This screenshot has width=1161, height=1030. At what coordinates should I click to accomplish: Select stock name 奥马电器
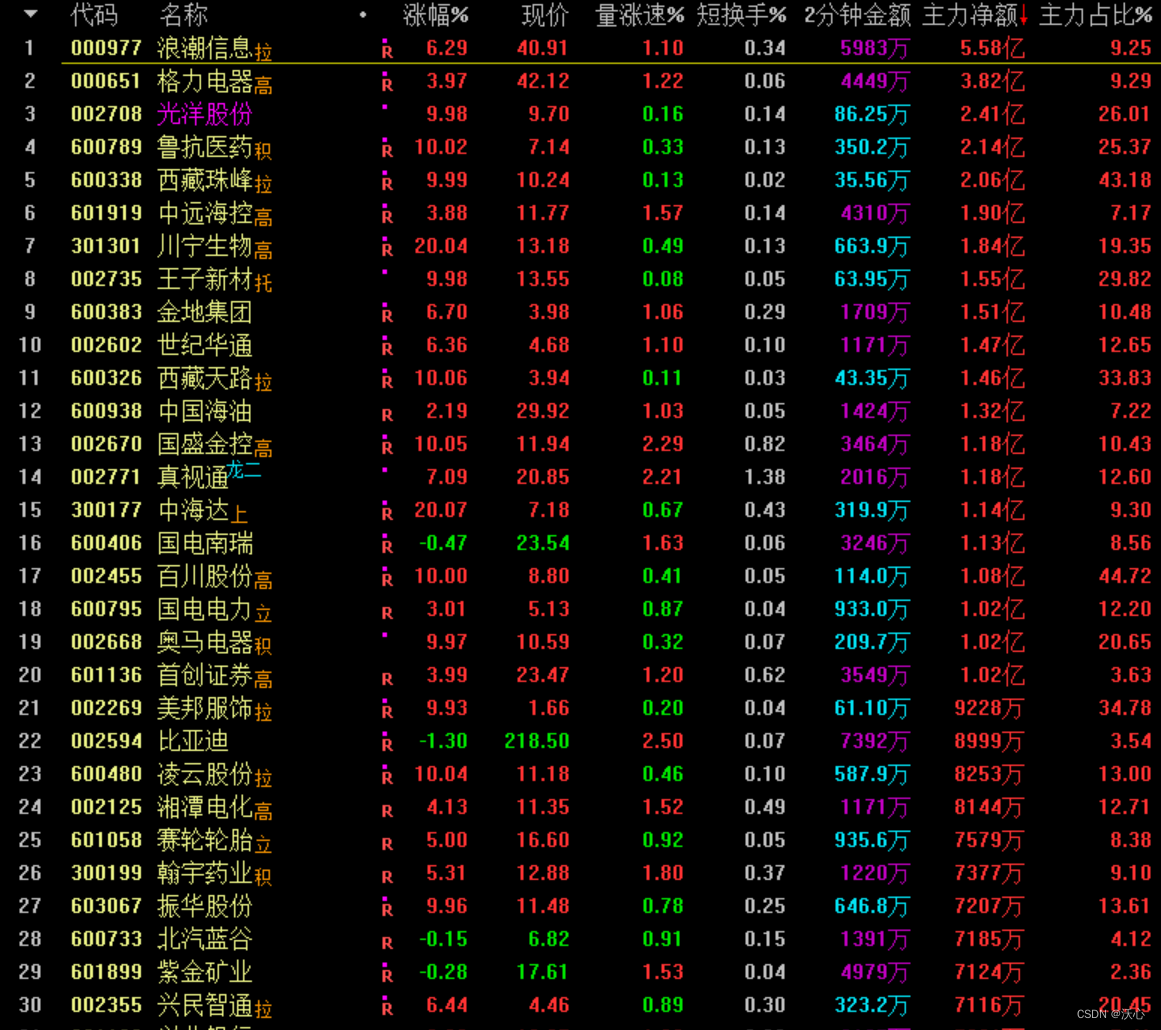204,642
